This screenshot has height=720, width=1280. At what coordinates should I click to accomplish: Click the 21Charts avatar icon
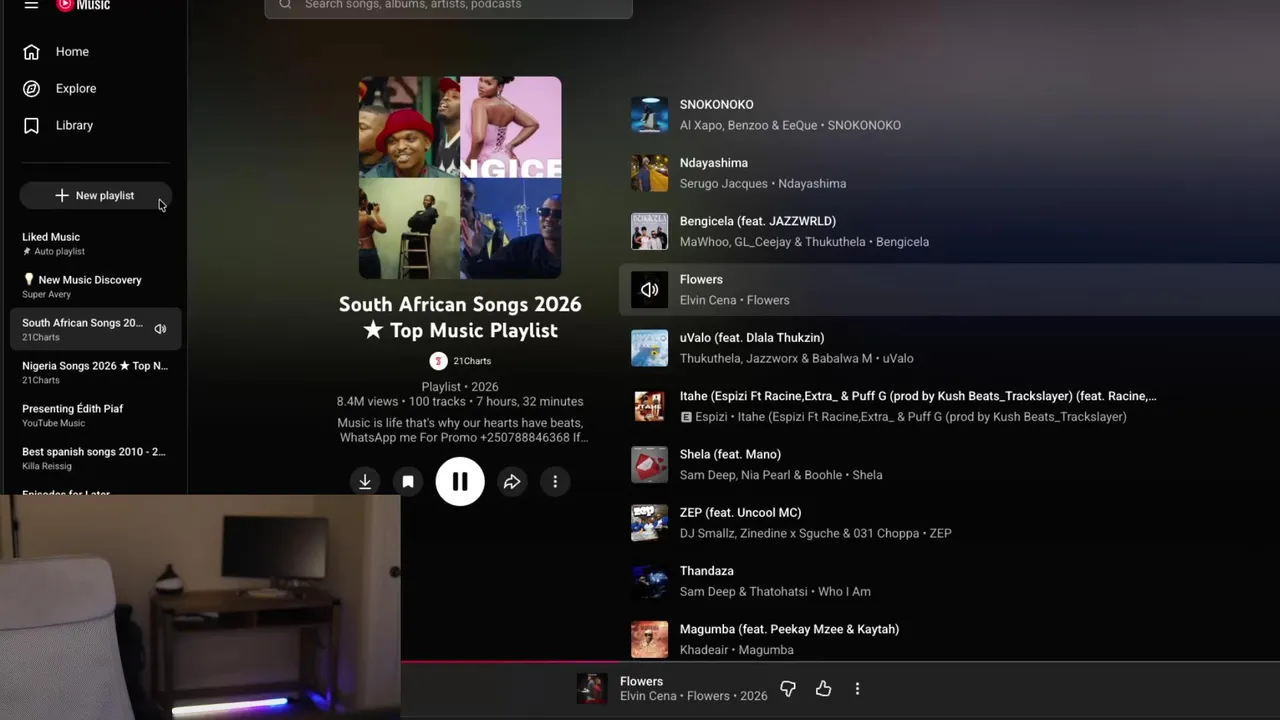(x=438, y=361)
